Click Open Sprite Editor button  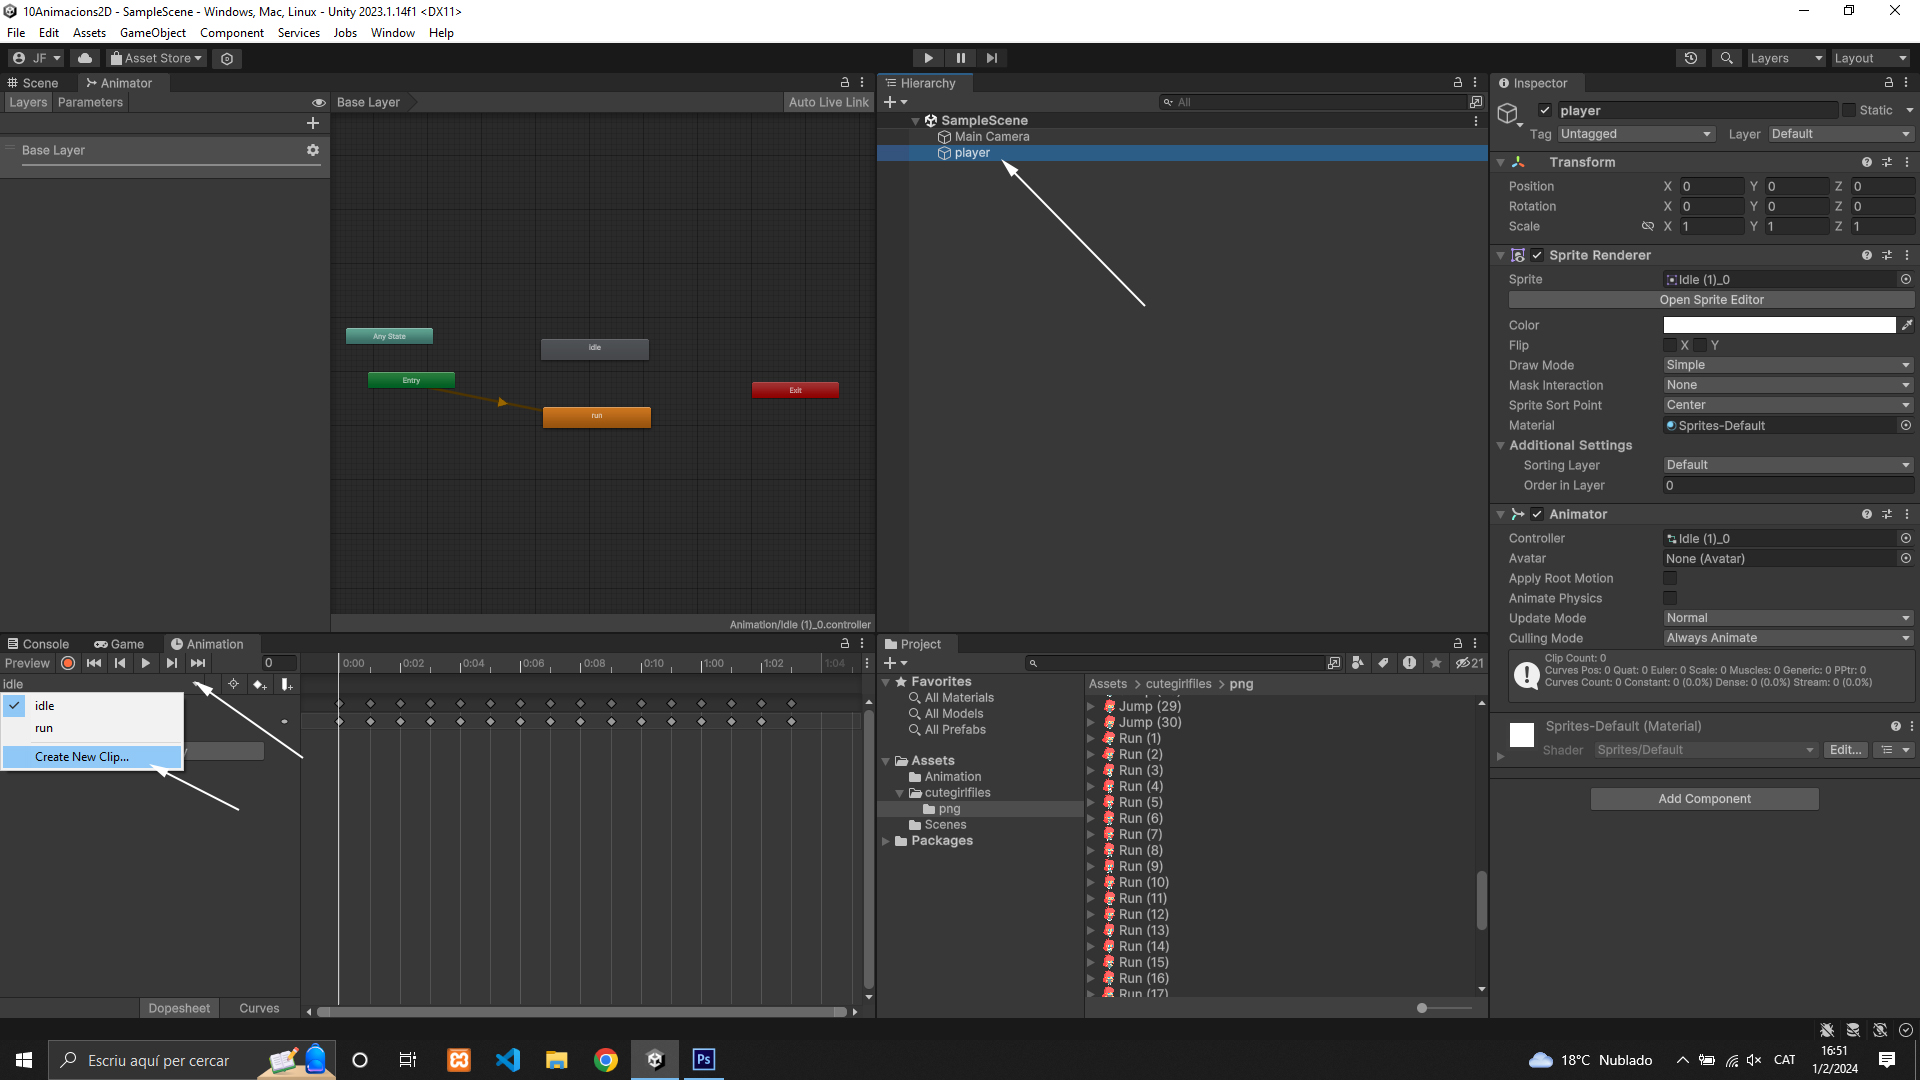click(1711, 300)
